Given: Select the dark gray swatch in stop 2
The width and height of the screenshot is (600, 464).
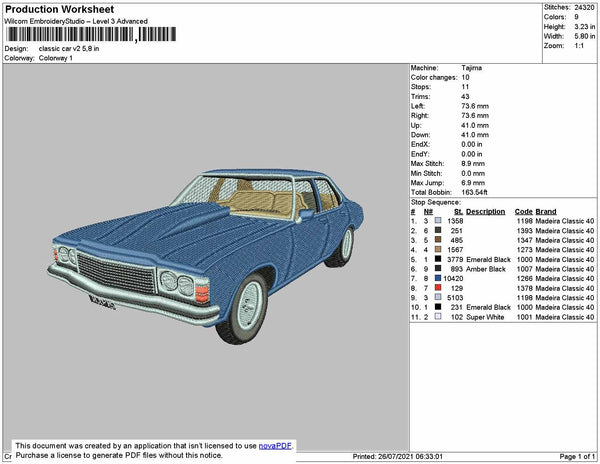Looking at the screenshot, I should [x=438, y=231].
